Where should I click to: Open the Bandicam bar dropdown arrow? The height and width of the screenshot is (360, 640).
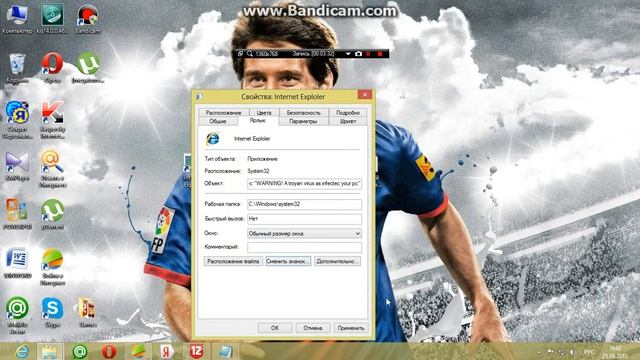pyautogui.click(x=348, y=53)
